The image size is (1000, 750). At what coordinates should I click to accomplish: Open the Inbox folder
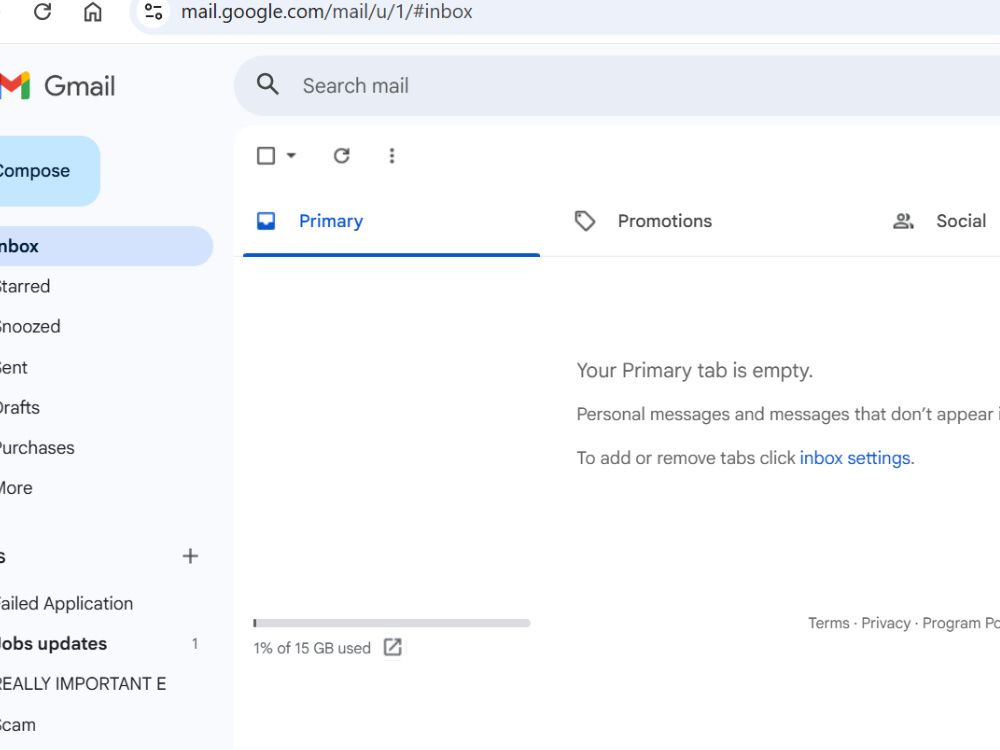click(106, 246)
